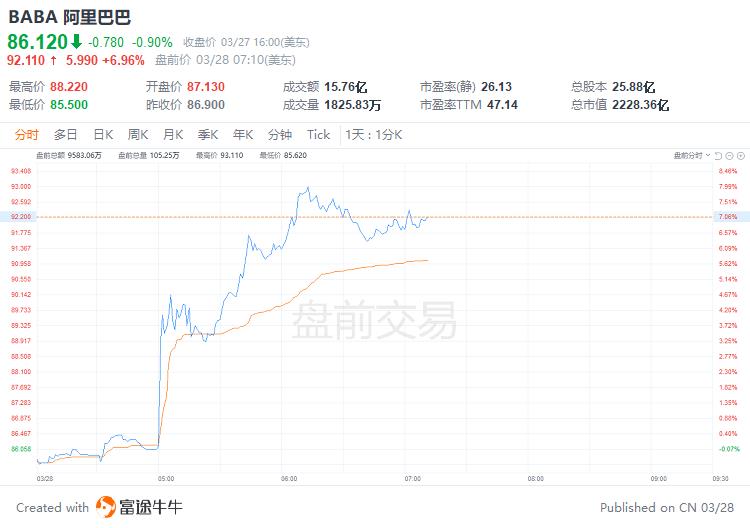750x528 pixels.
Task: Click the 盘前价 03/28 07:10(美东) timestamp
Action: [225, 60]
